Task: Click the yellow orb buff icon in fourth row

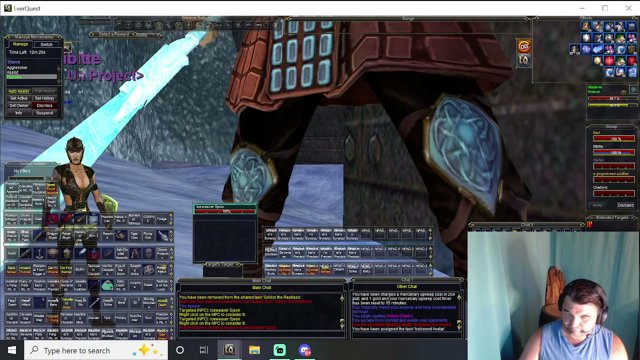Action: [x=598, y=61]
